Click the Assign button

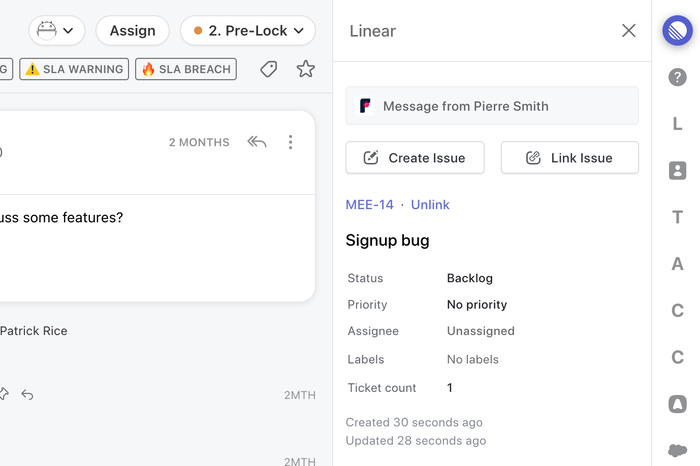(133, 30)
